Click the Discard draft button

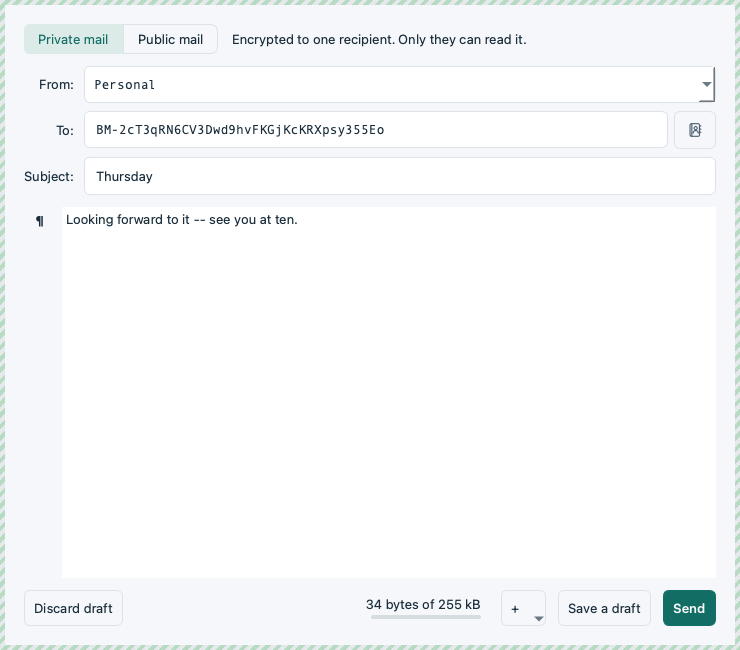point(74,608)
